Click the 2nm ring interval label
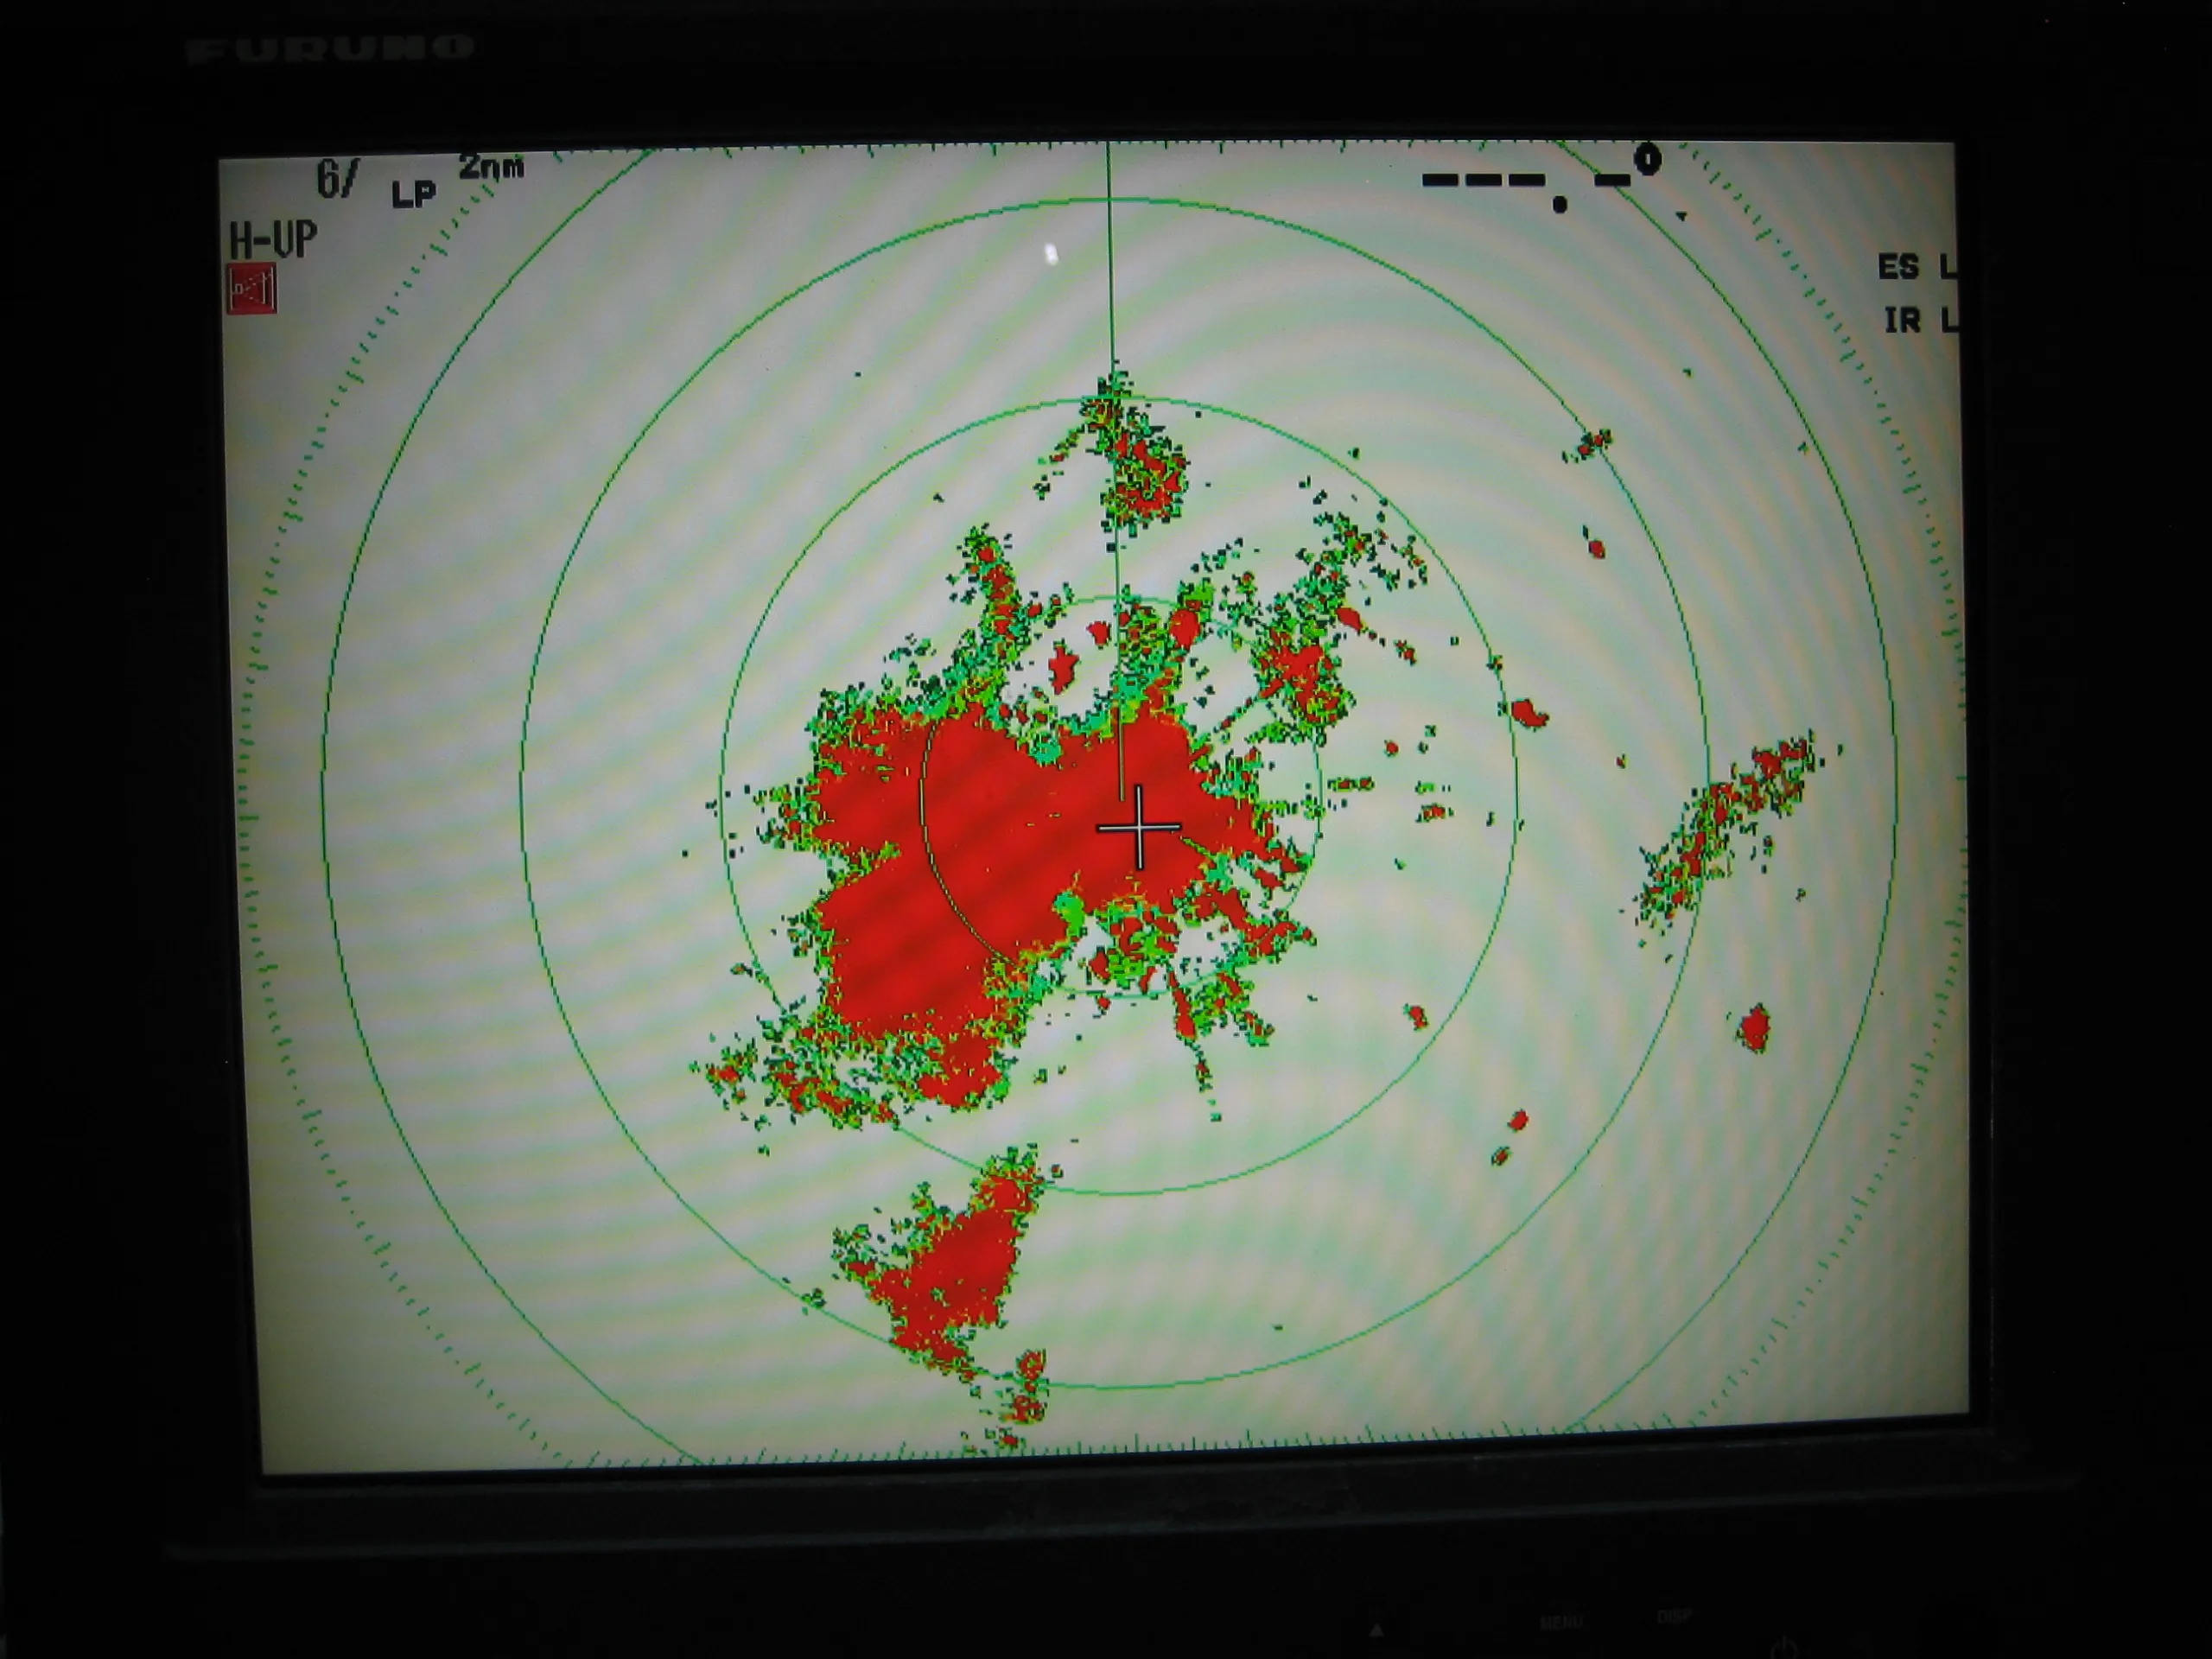The width and height of the screenshot is (2212, 1659). (x=491, y=167)
